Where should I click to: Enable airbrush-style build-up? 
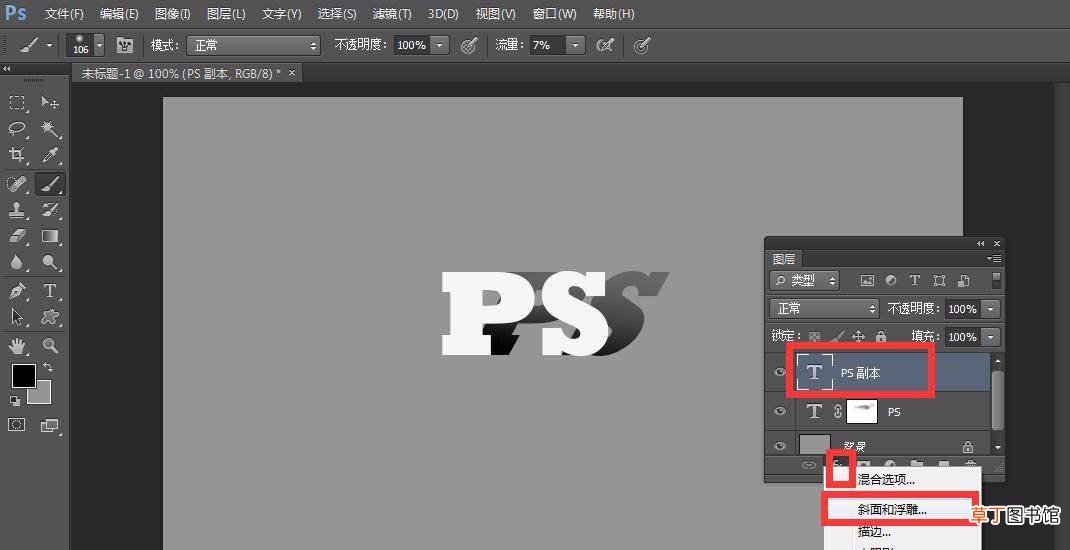click(x=605, y=45)
